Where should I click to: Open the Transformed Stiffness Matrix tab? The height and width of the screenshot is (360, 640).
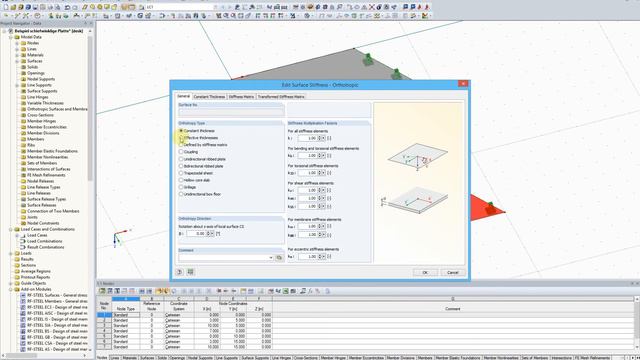point(281,97)
